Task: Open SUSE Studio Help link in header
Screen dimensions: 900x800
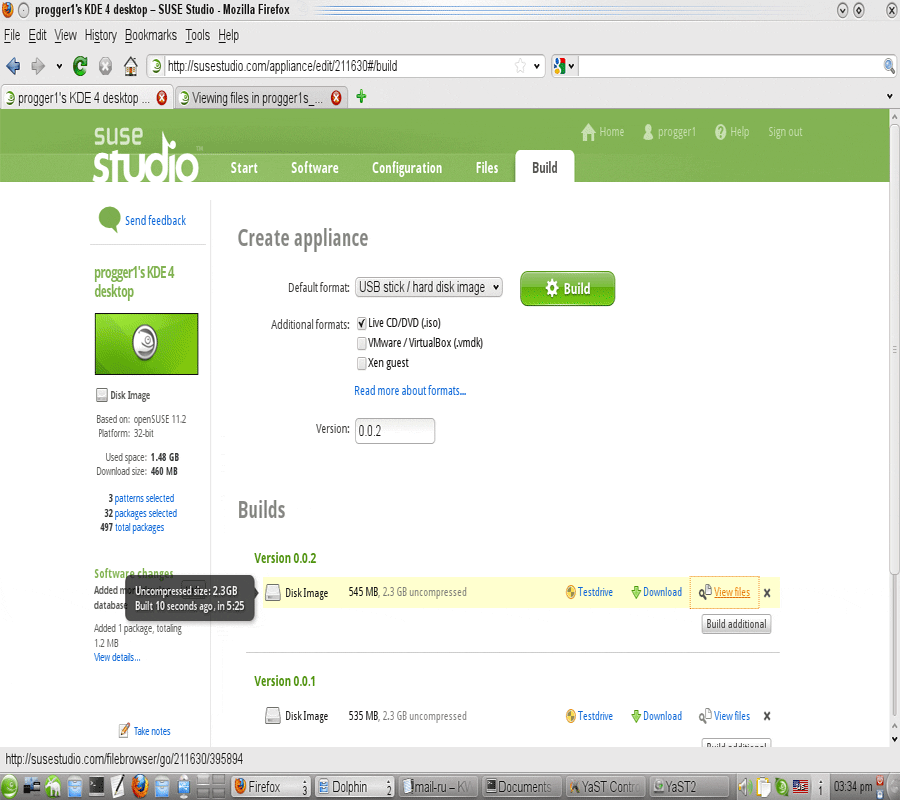Action: click(732, 132)
